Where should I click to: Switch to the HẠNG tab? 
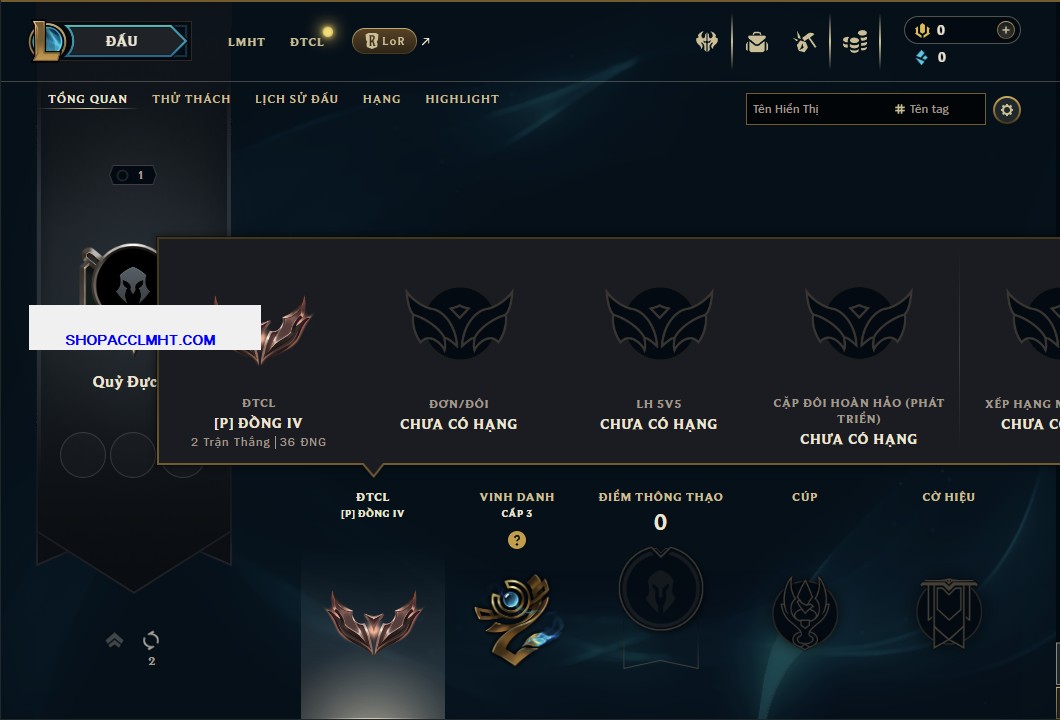click(381, 99)
